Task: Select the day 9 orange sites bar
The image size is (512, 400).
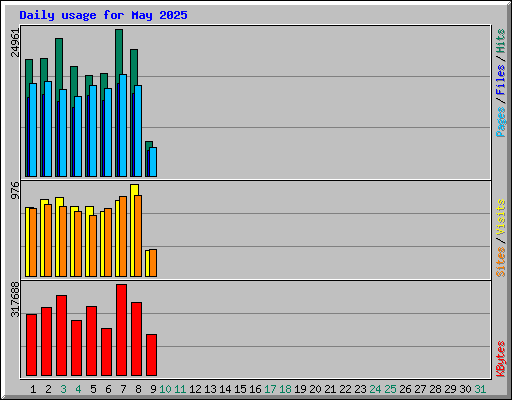Action: [x=153, y=263]
